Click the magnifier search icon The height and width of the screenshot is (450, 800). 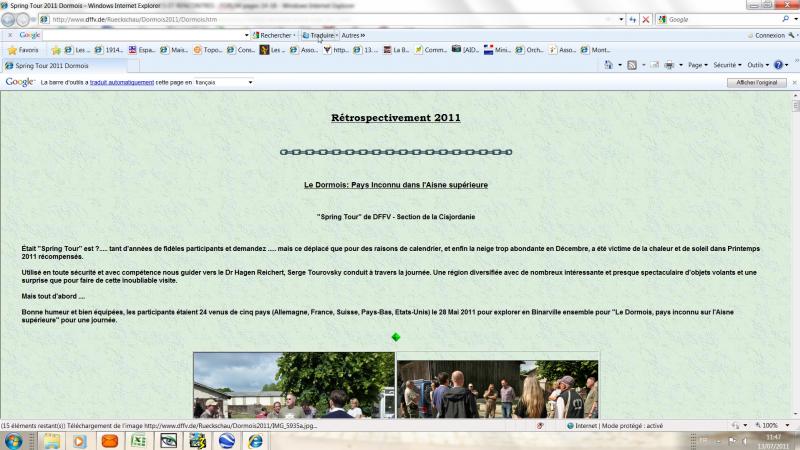tap(786, 19)
